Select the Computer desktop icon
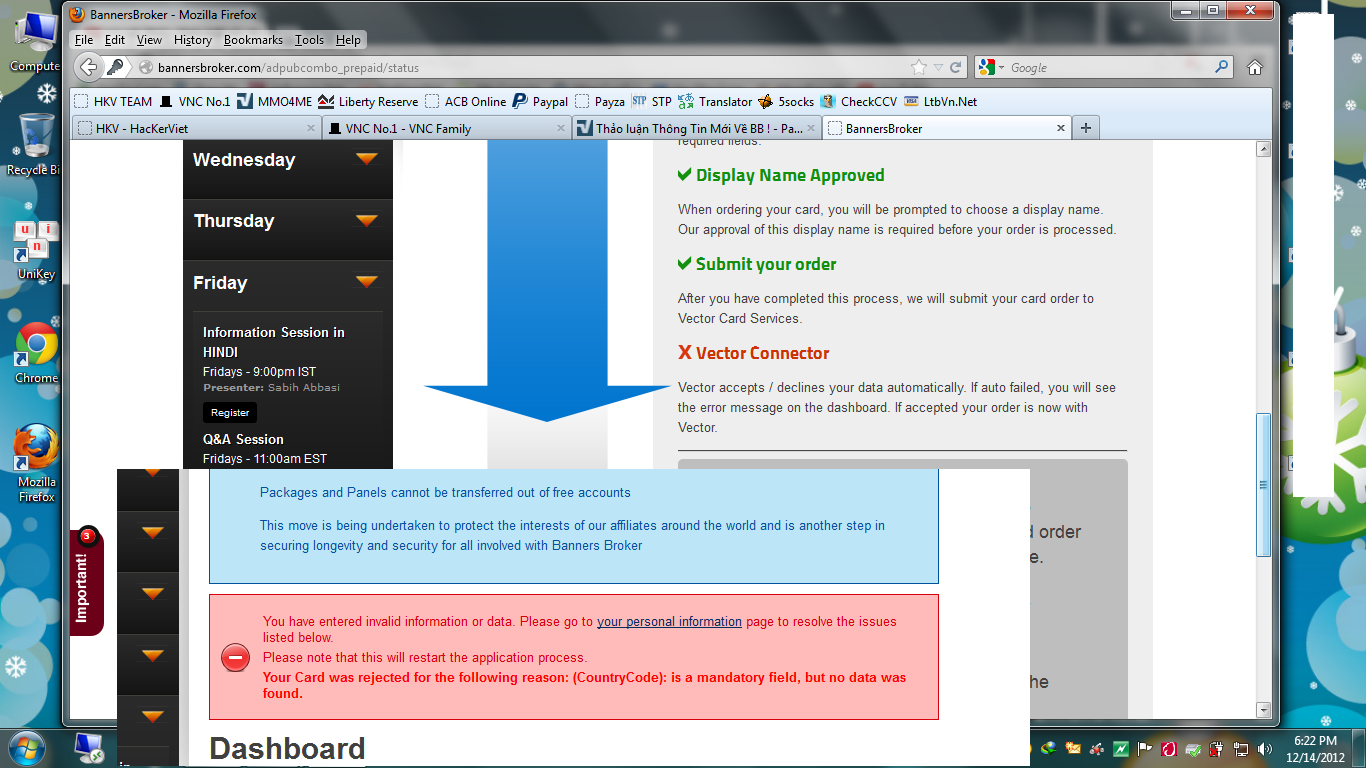This screenshot has width=1366, height=768. pos(34,44)
